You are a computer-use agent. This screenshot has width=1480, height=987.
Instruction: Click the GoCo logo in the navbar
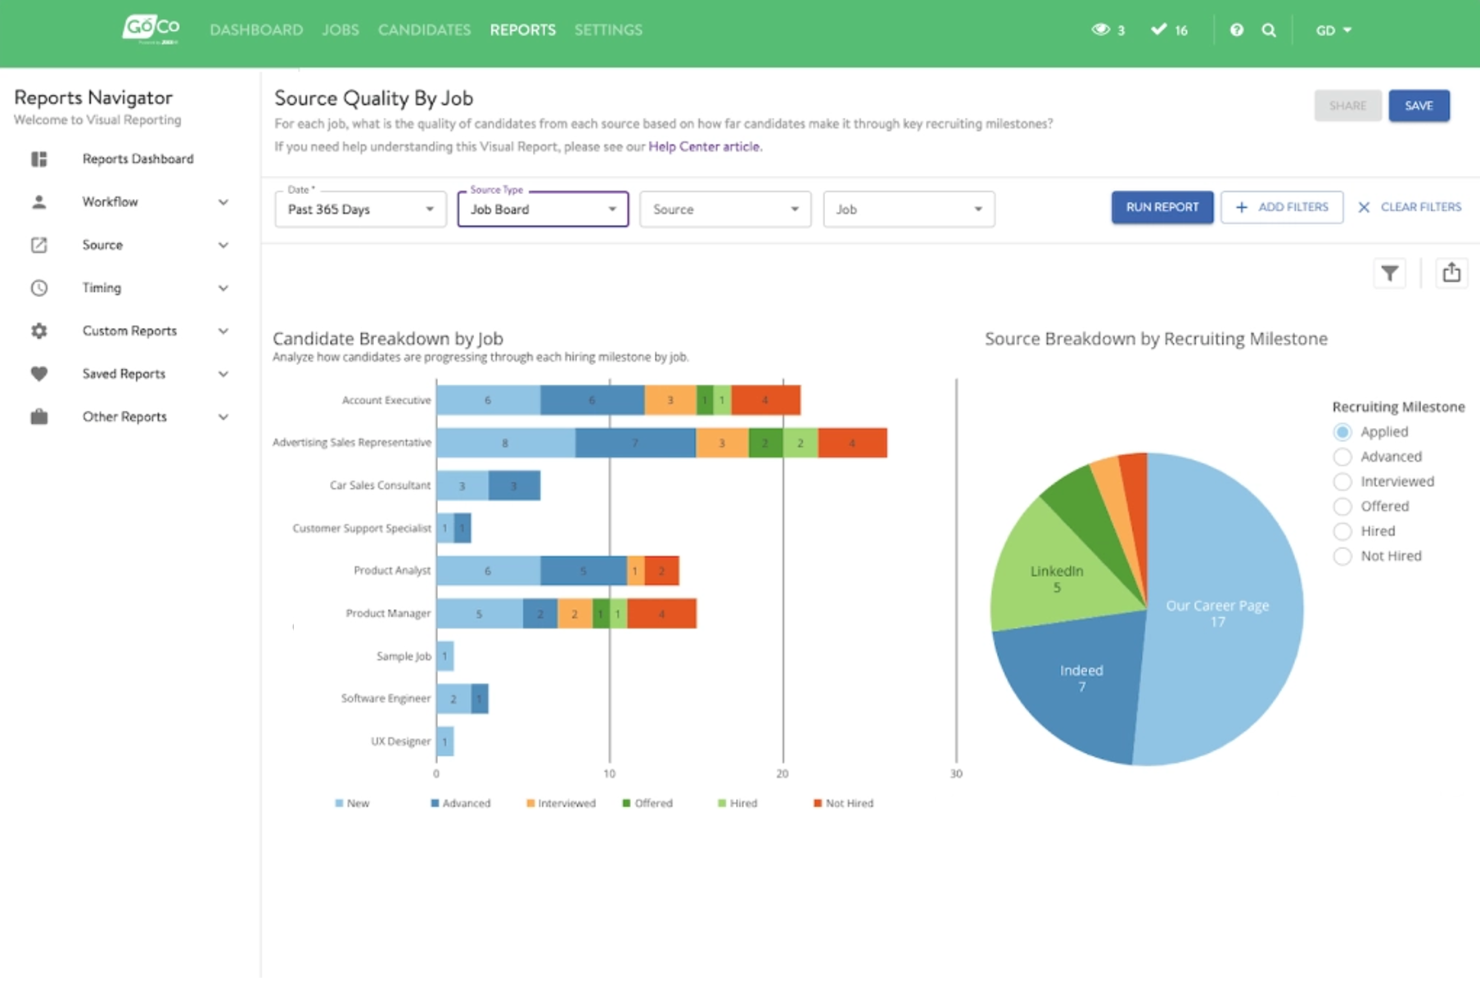[x=149, y=28]
